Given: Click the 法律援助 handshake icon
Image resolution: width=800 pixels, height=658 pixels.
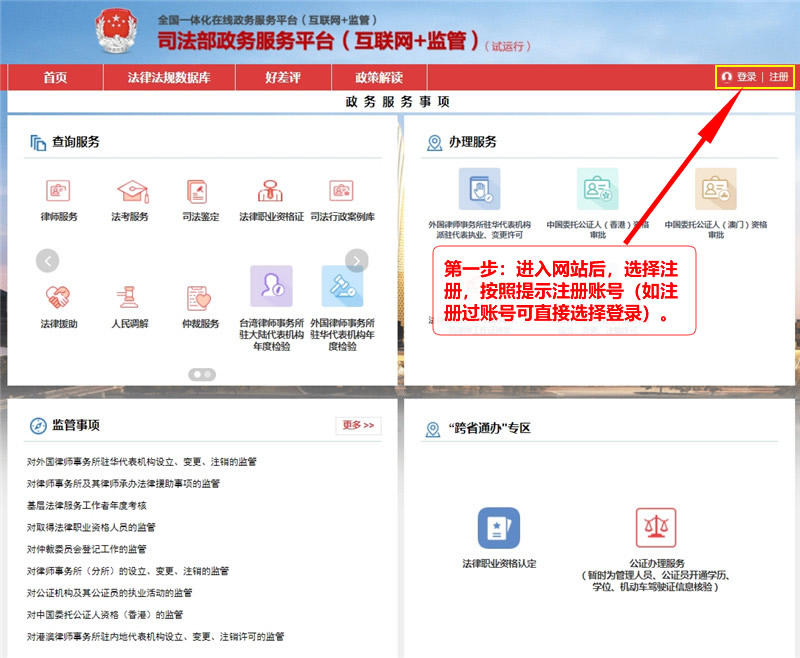Looking at the screenshot, I should (x=58, y=298).
